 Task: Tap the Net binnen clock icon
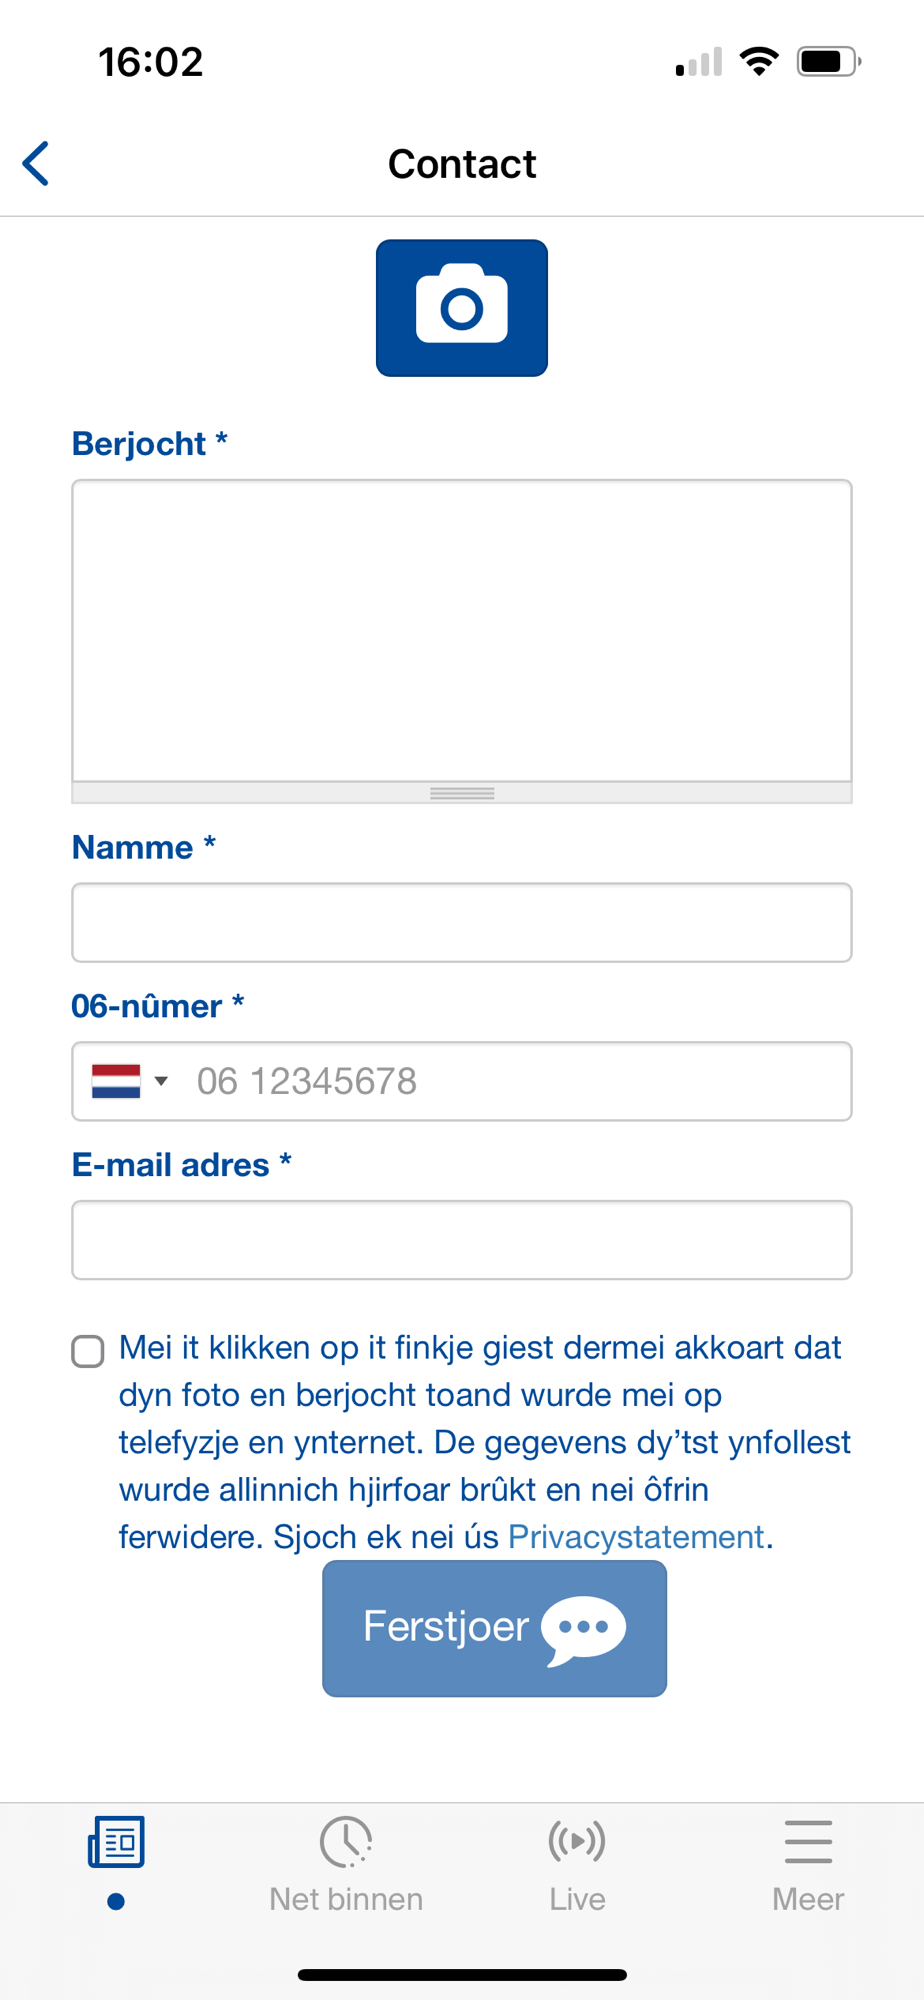pos(346,1841)
